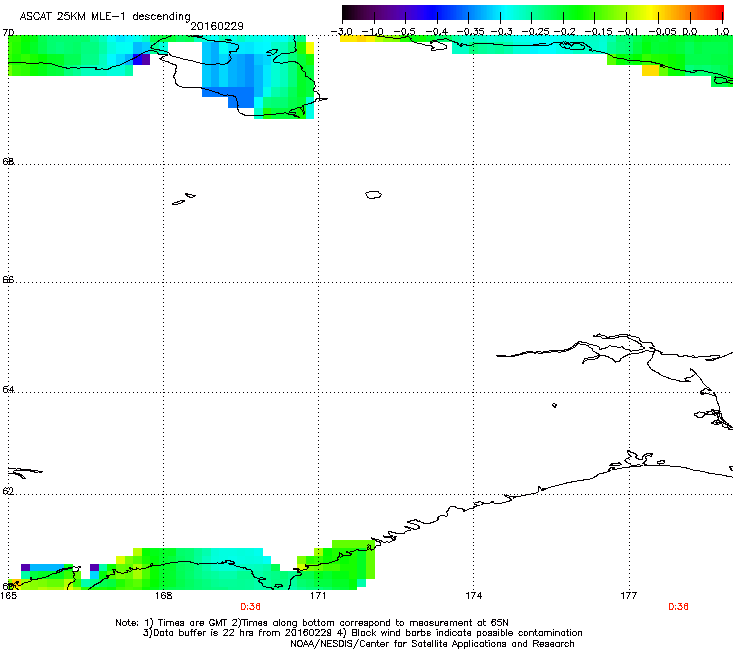This screenshot has width=740, height=650.
Task: Click the longitude label '177'
Action: 629,596
